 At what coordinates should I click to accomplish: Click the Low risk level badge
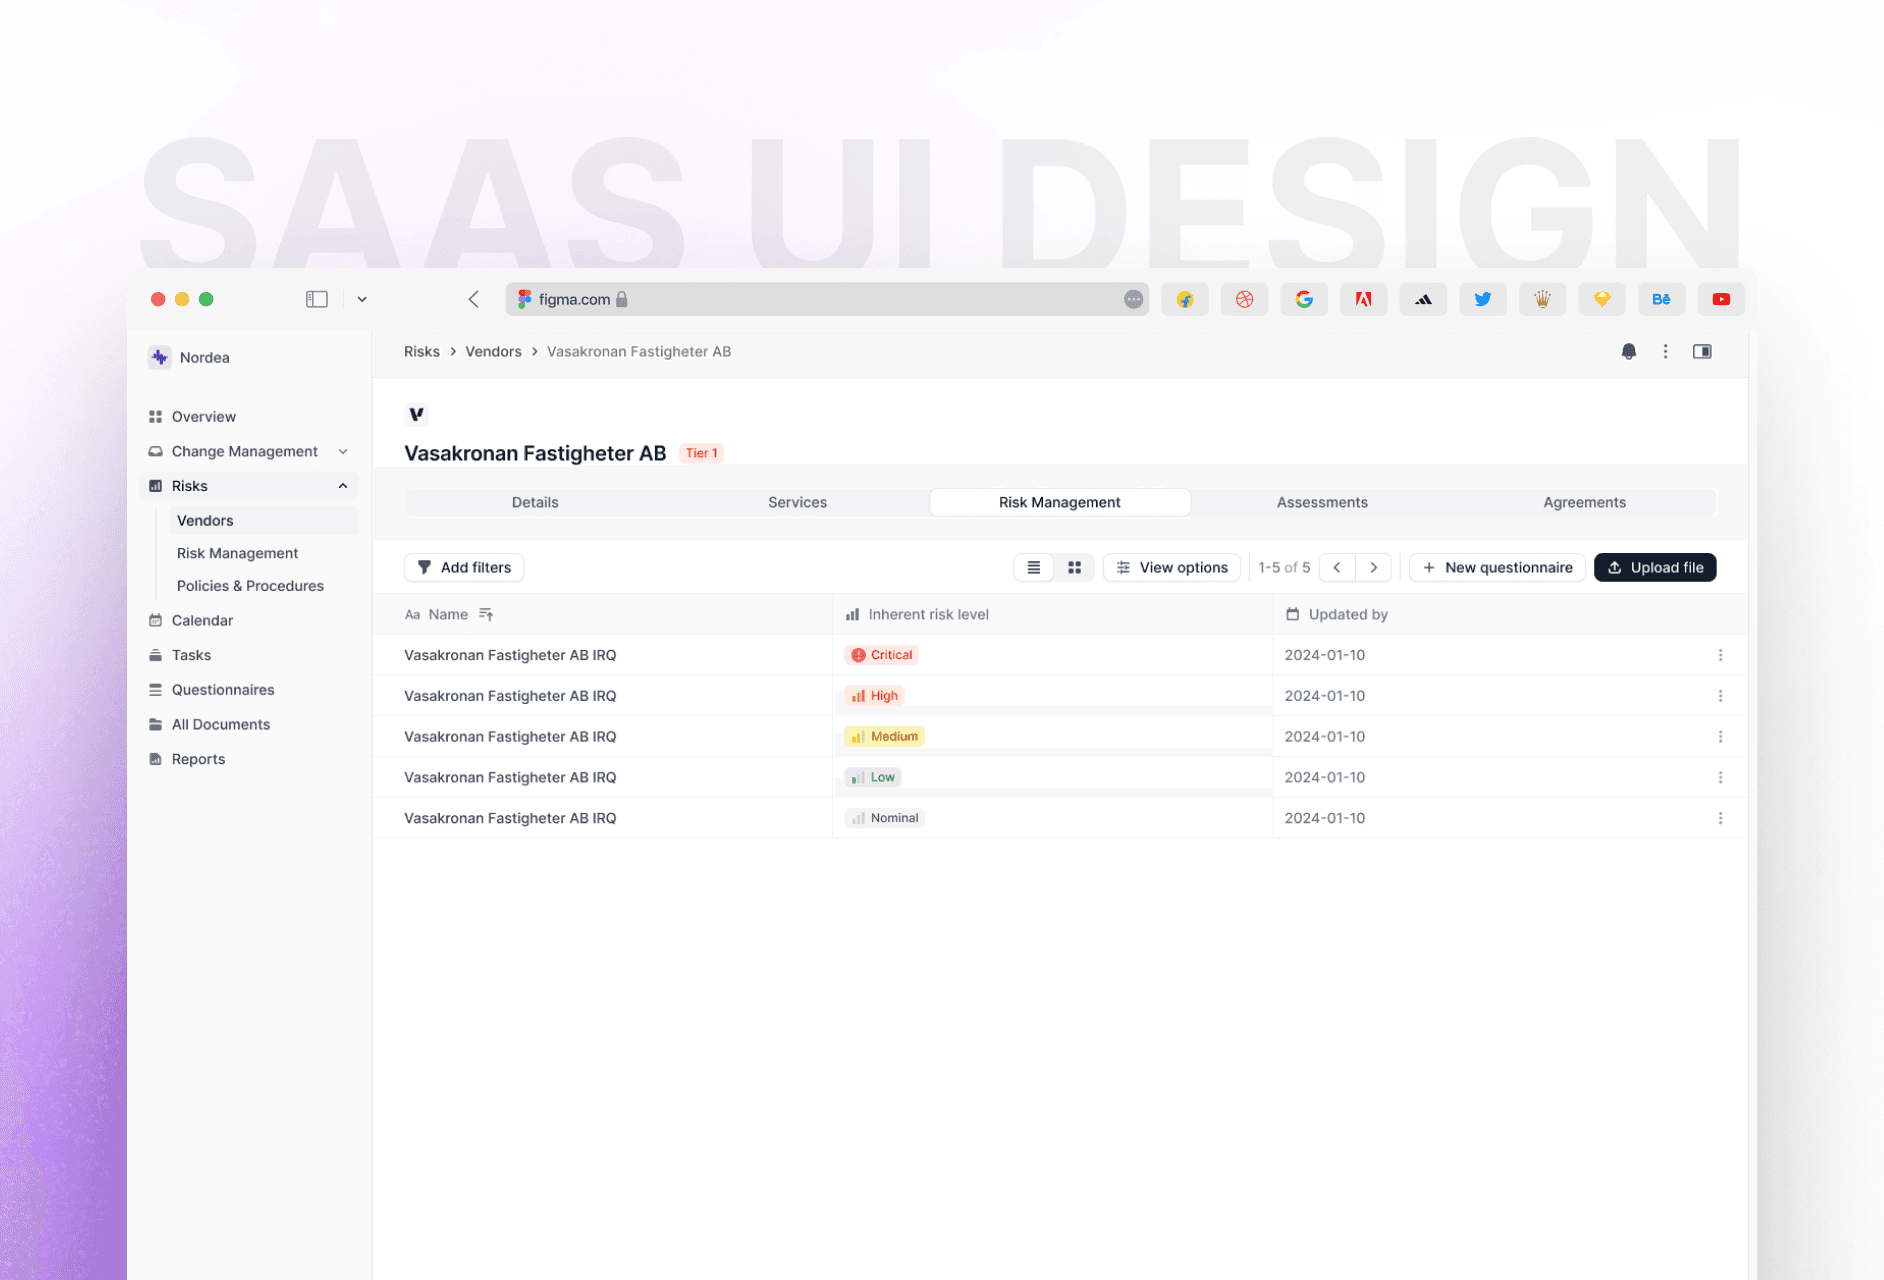point(873,777)
